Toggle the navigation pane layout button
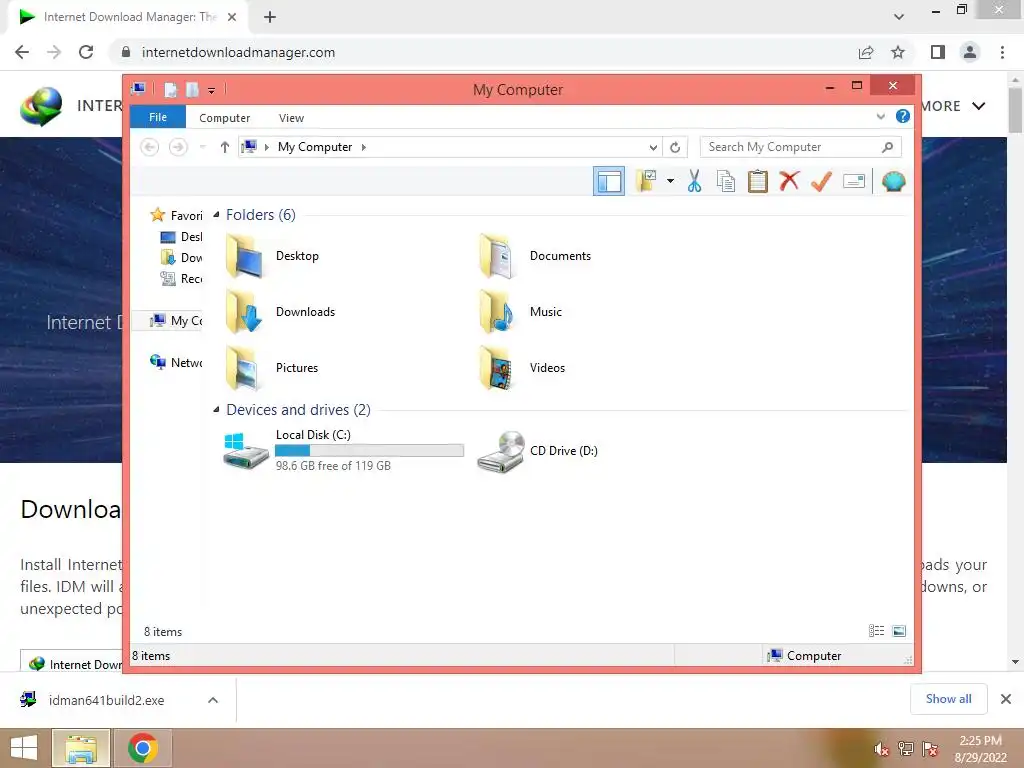 coord(609,181)
